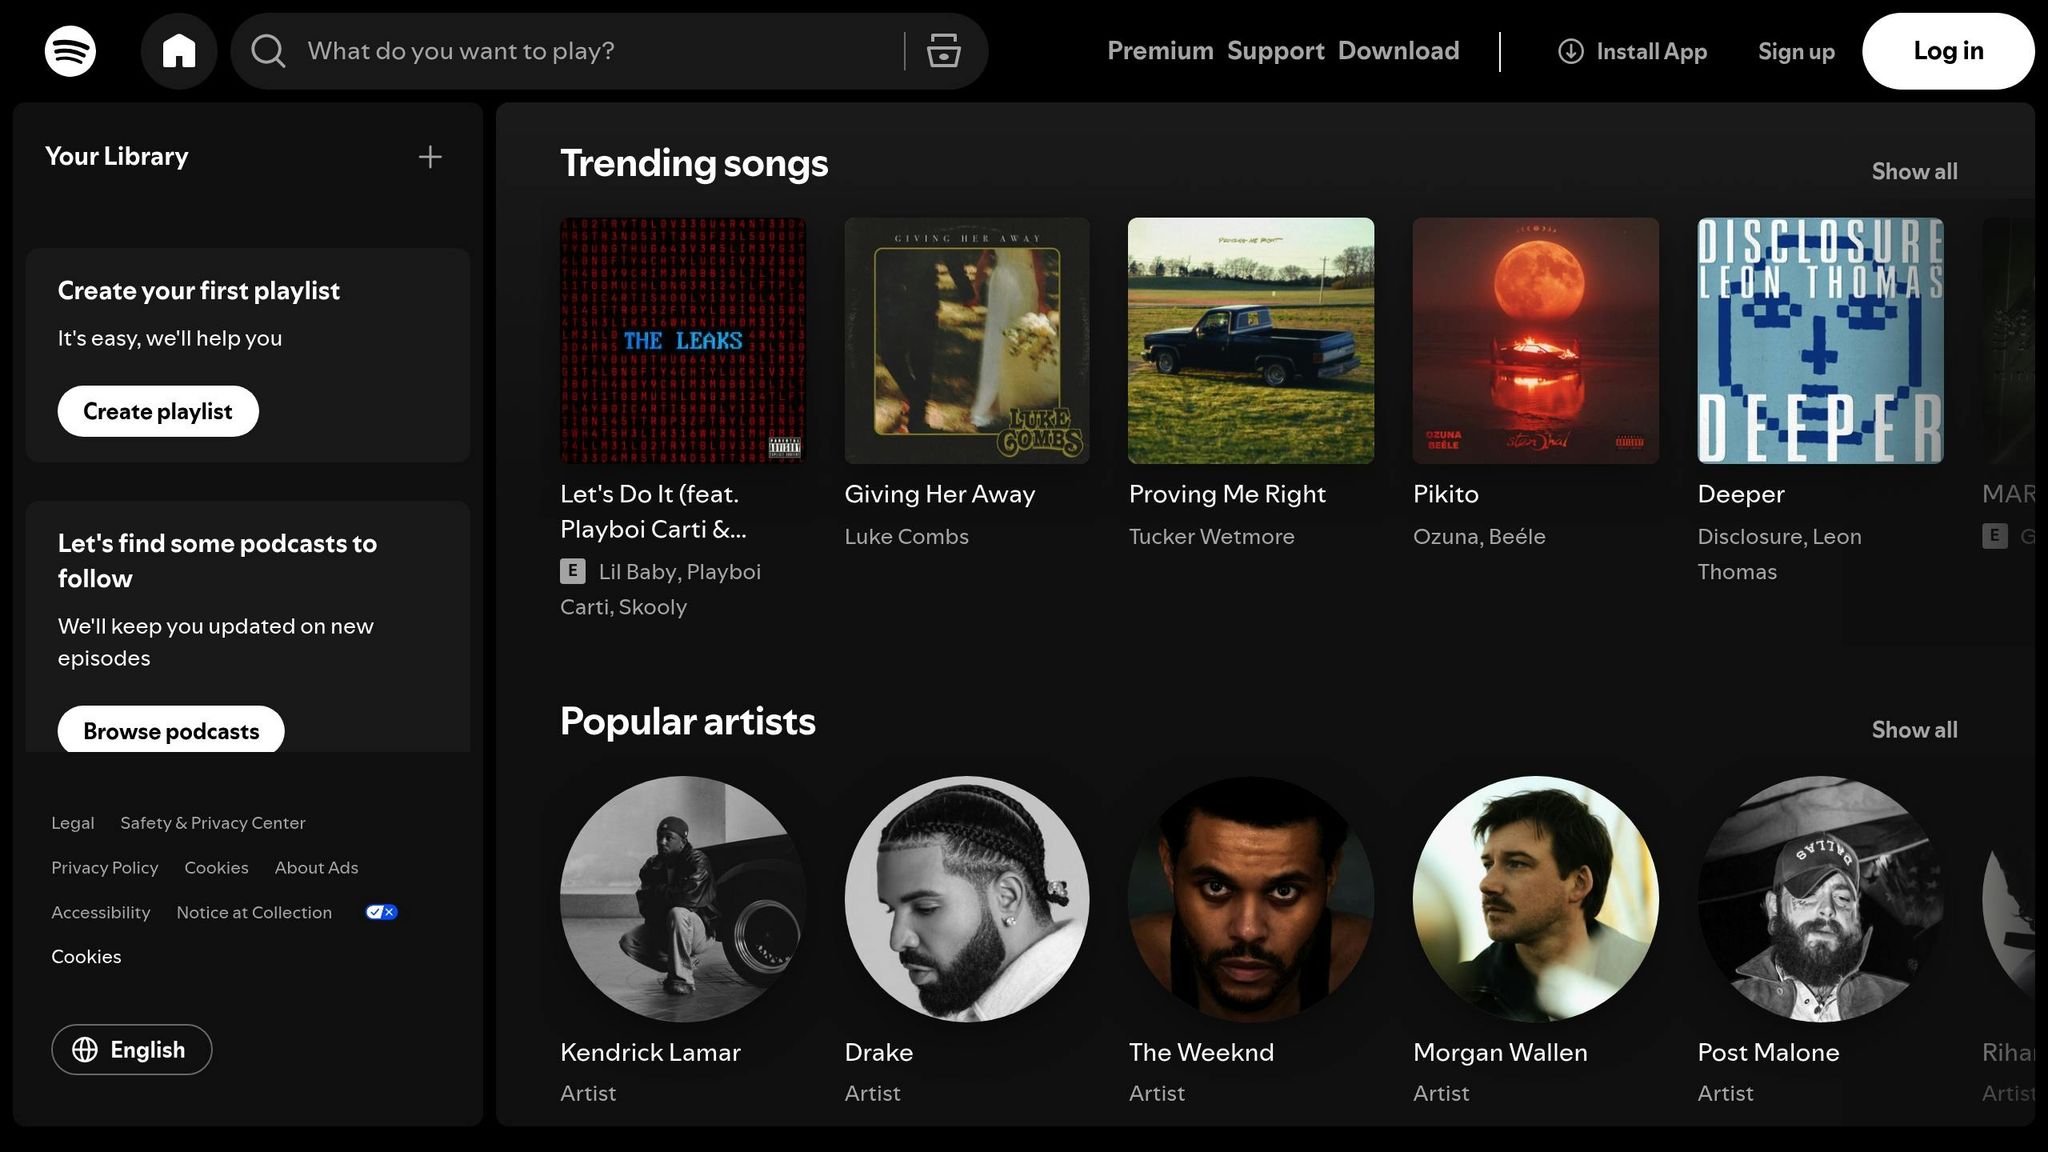Click the plus icon in Your Library

429,156
